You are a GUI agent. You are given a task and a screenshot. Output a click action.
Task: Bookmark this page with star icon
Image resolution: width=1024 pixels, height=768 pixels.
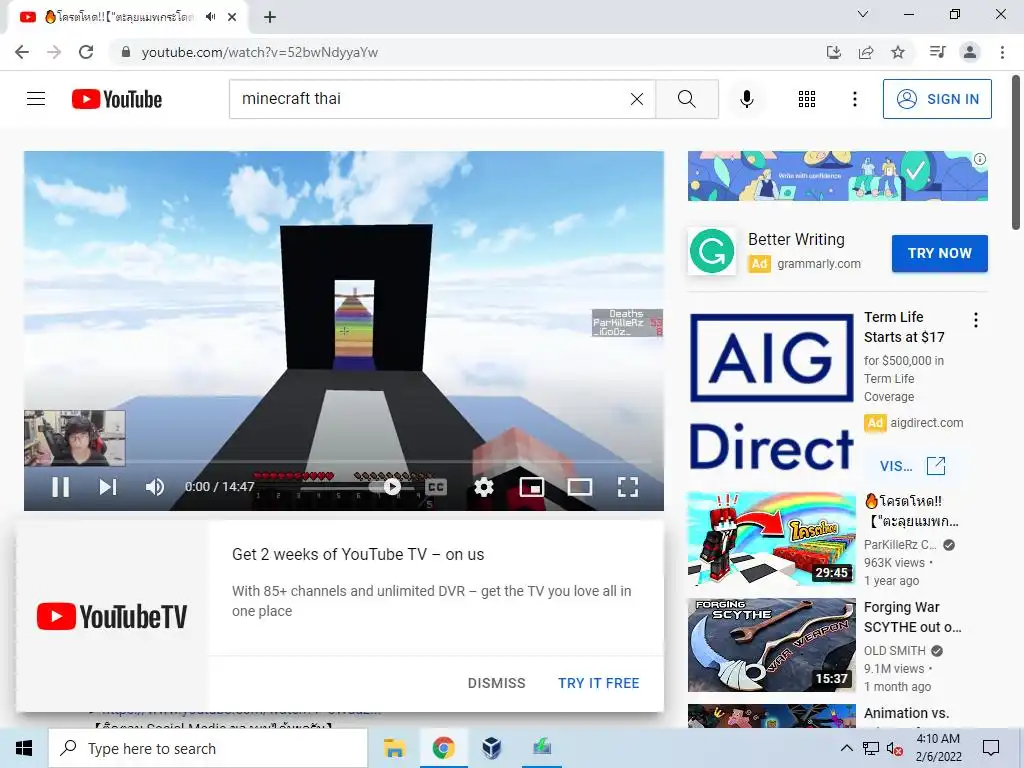tap(898, 52)
